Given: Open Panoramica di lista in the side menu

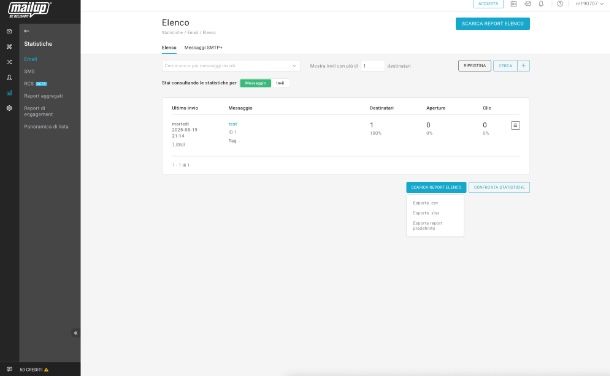Looking at the screenshot, I should coord(46,127).
